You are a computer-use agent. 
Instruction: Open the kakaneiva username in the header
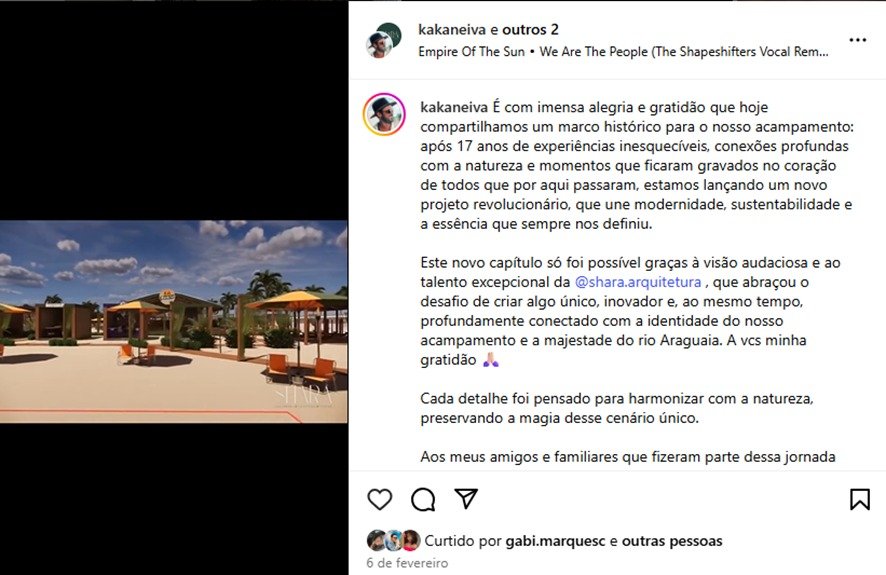pyautogui.click(x=452, y=29)
